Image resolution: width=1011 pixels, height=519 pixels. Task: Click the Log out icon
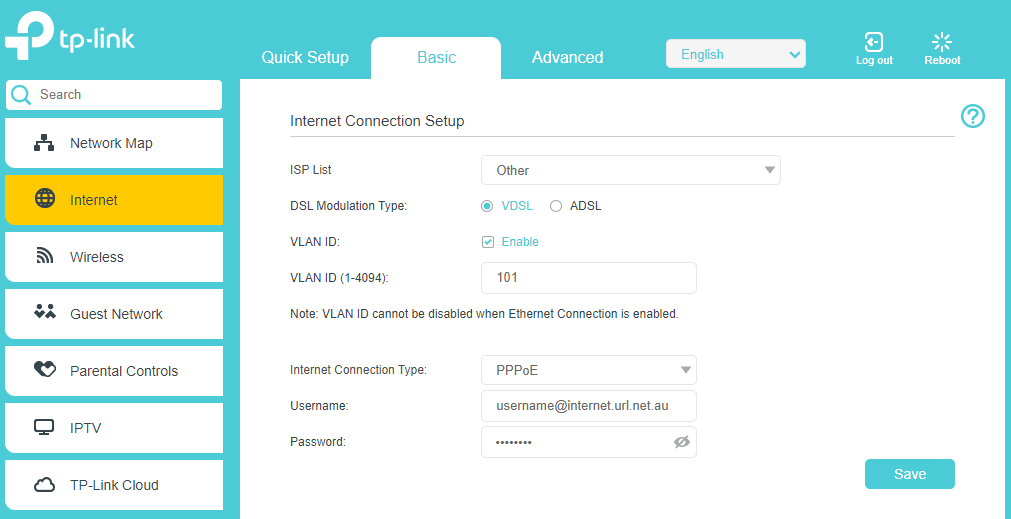(x=874, y=43)
